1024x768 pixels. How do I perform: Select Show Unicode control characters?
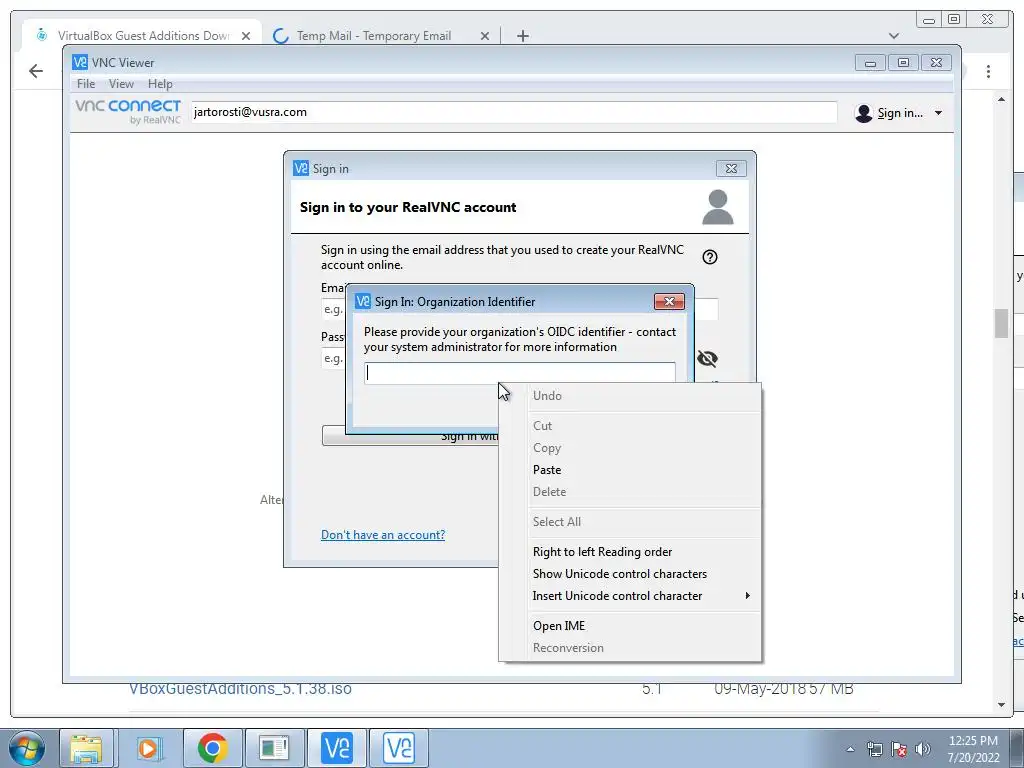pos(620,574)
